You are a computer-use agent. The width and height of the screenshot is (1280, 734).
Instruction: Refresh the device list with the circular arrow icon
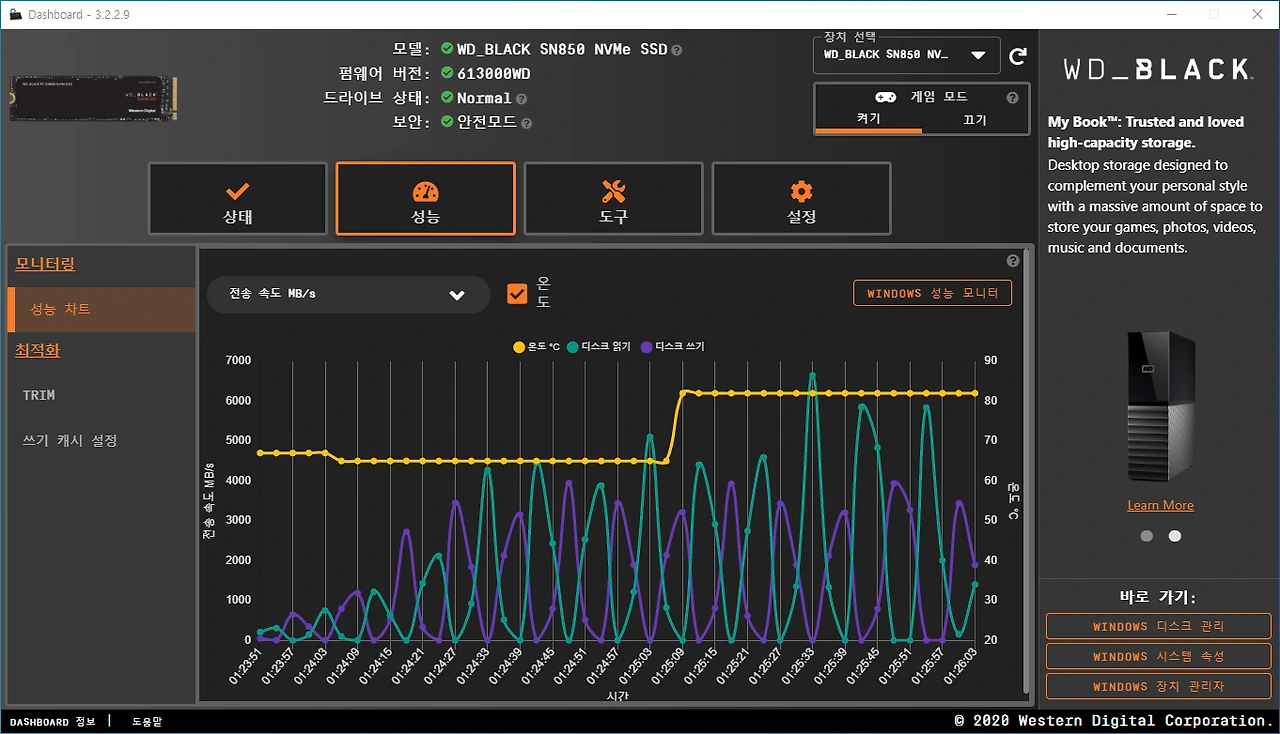pyautogui.click(x=1017, y=55)
